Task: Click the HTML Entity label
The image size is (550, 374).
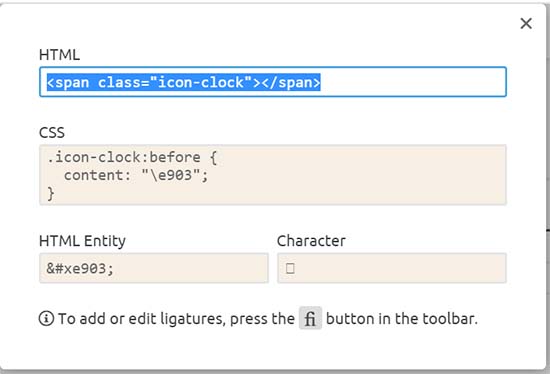Action: [x=82, y=241]
